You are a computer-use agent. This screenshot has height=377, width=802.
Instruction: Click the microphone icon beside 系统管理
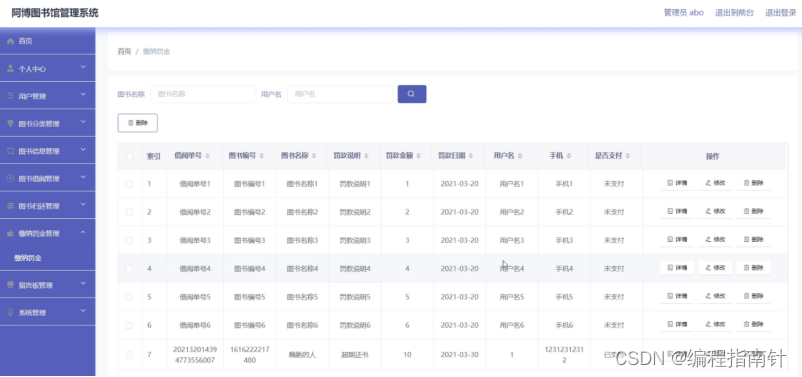pyautogui.click(x=10, y=312)
